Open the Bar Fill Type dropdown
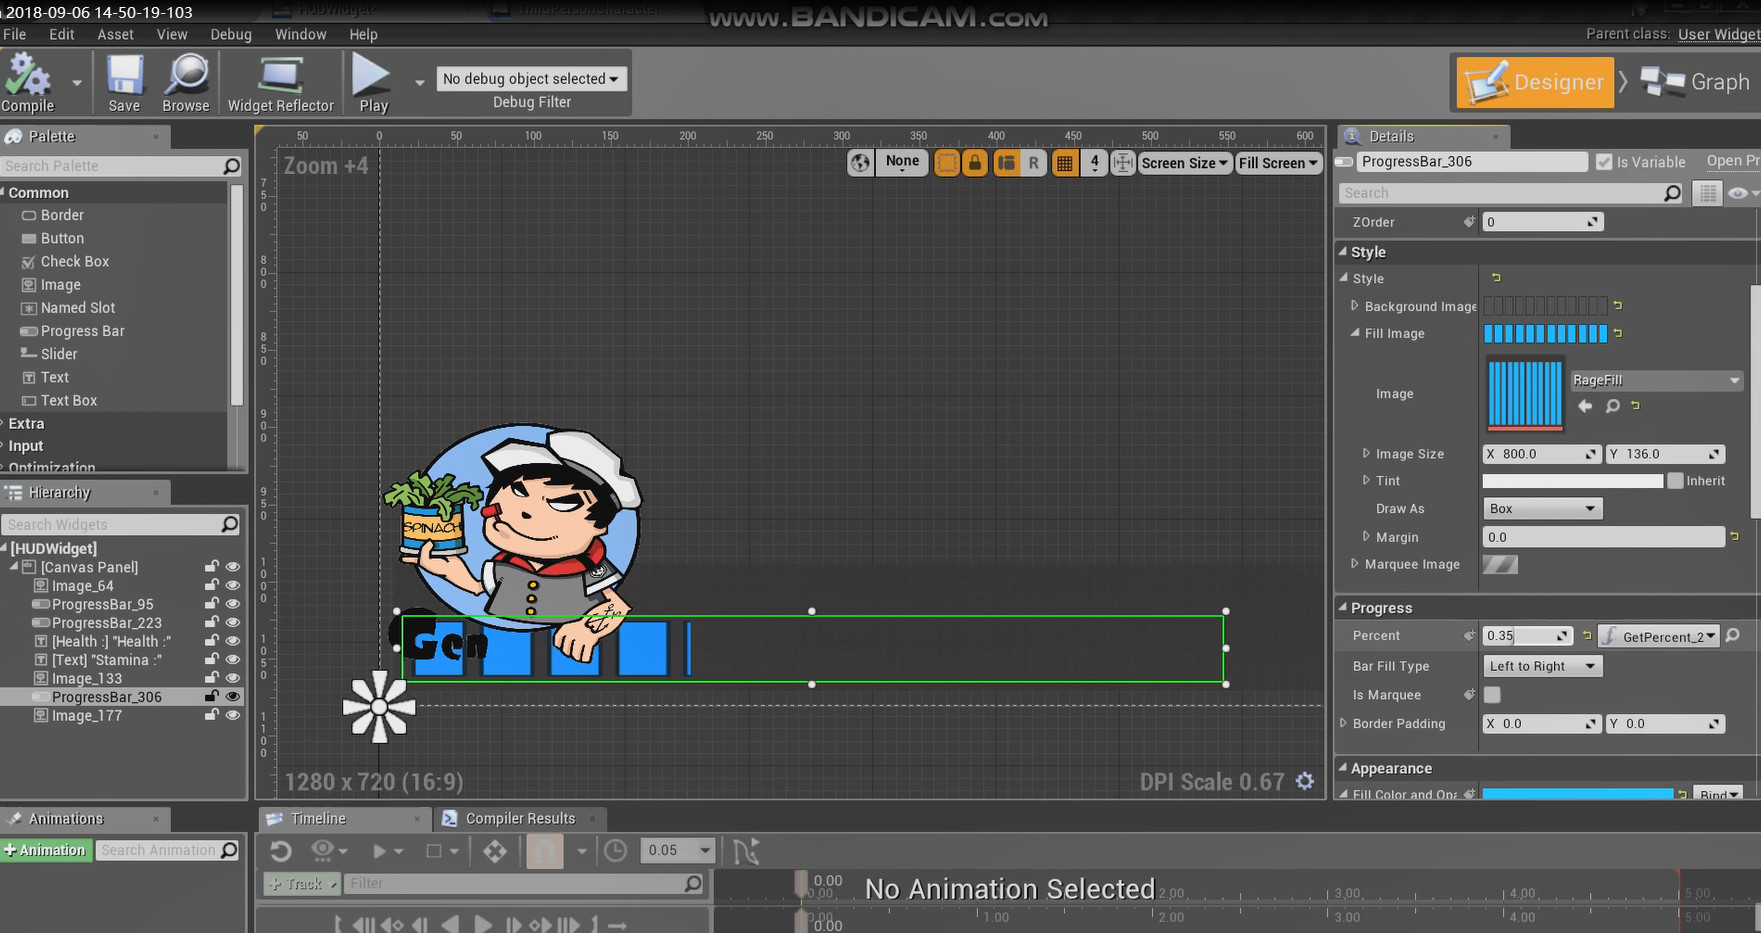Image resolution: width=1761 pixels, height=933 pixels. 1542,666
